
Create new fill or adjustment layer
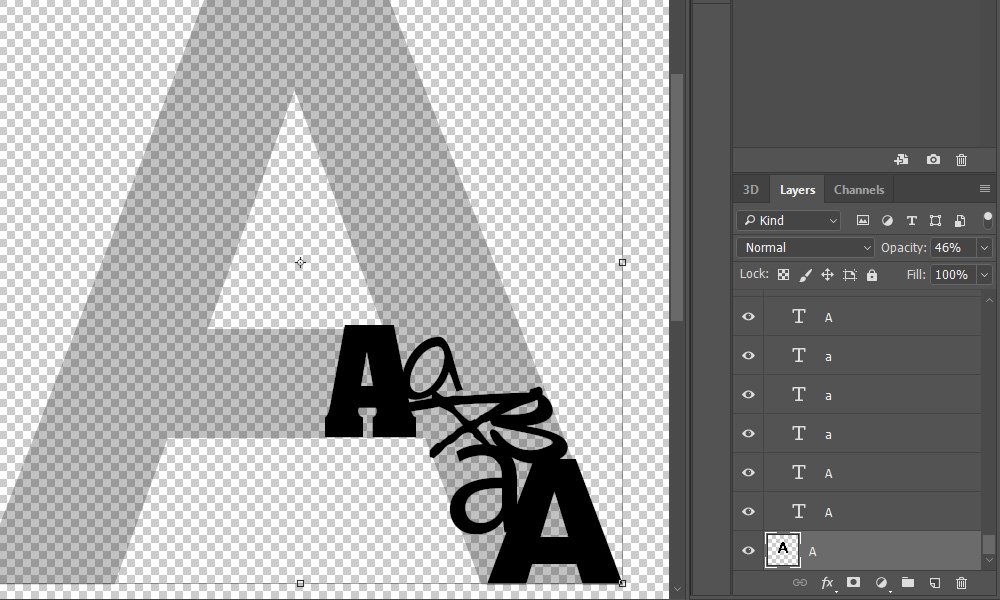click(x=881, y=583)
